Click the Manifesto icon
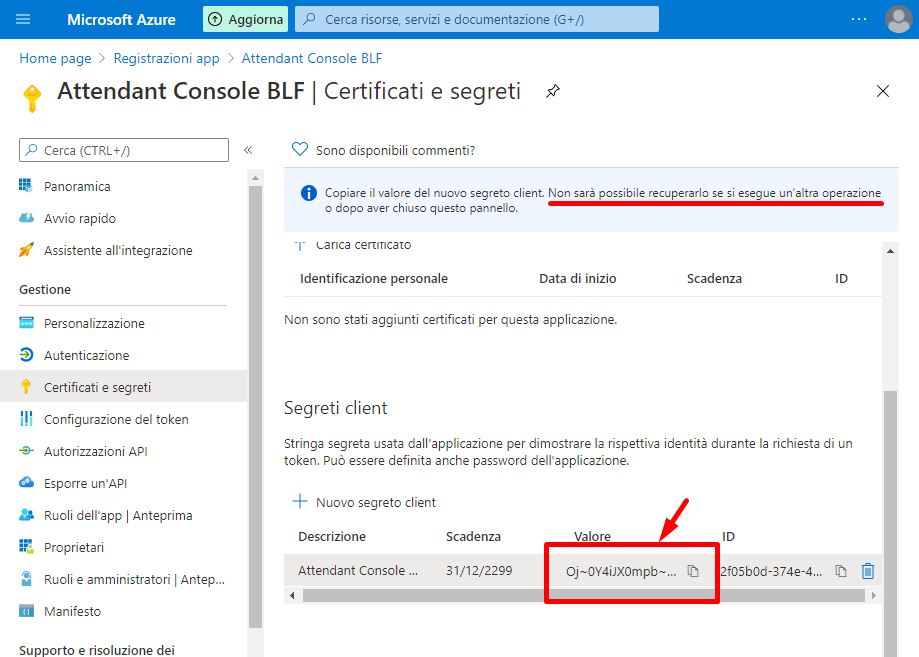This screenshot has height=657, width=919. click(x=26, y=611)
